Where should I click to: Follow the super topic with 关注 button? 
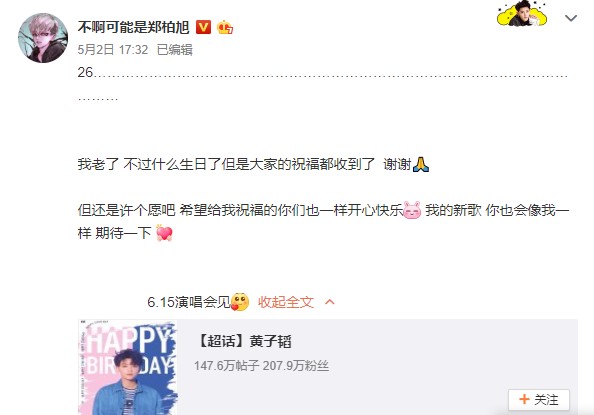[539, 399]
